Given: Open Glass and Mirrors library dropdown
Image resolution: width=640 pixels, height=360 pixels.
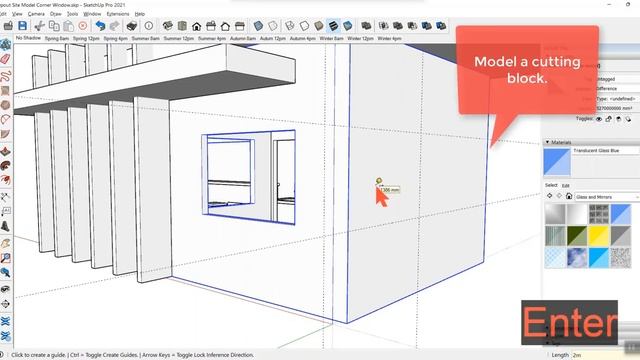Looking at the screenshot, I should pyautogui.click(x=607, y=197).
